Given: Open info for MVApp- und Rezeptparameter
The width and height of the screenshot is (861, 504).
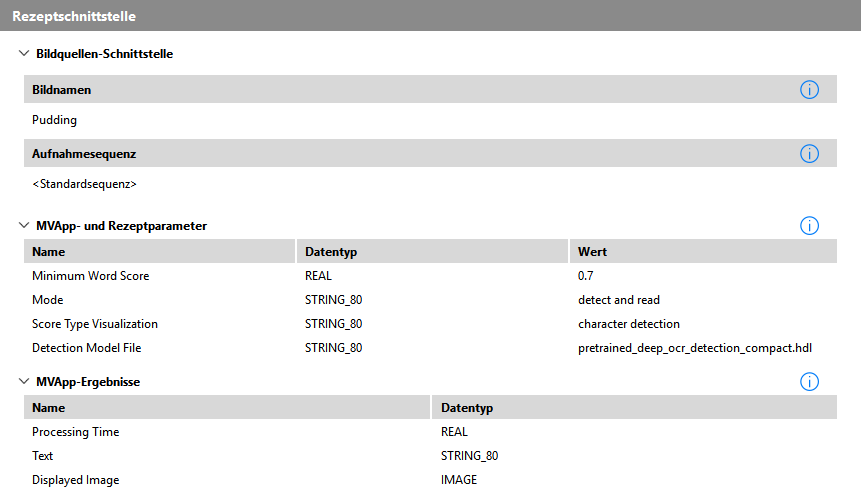Looking at the screenshot, I should click(809, 226).
